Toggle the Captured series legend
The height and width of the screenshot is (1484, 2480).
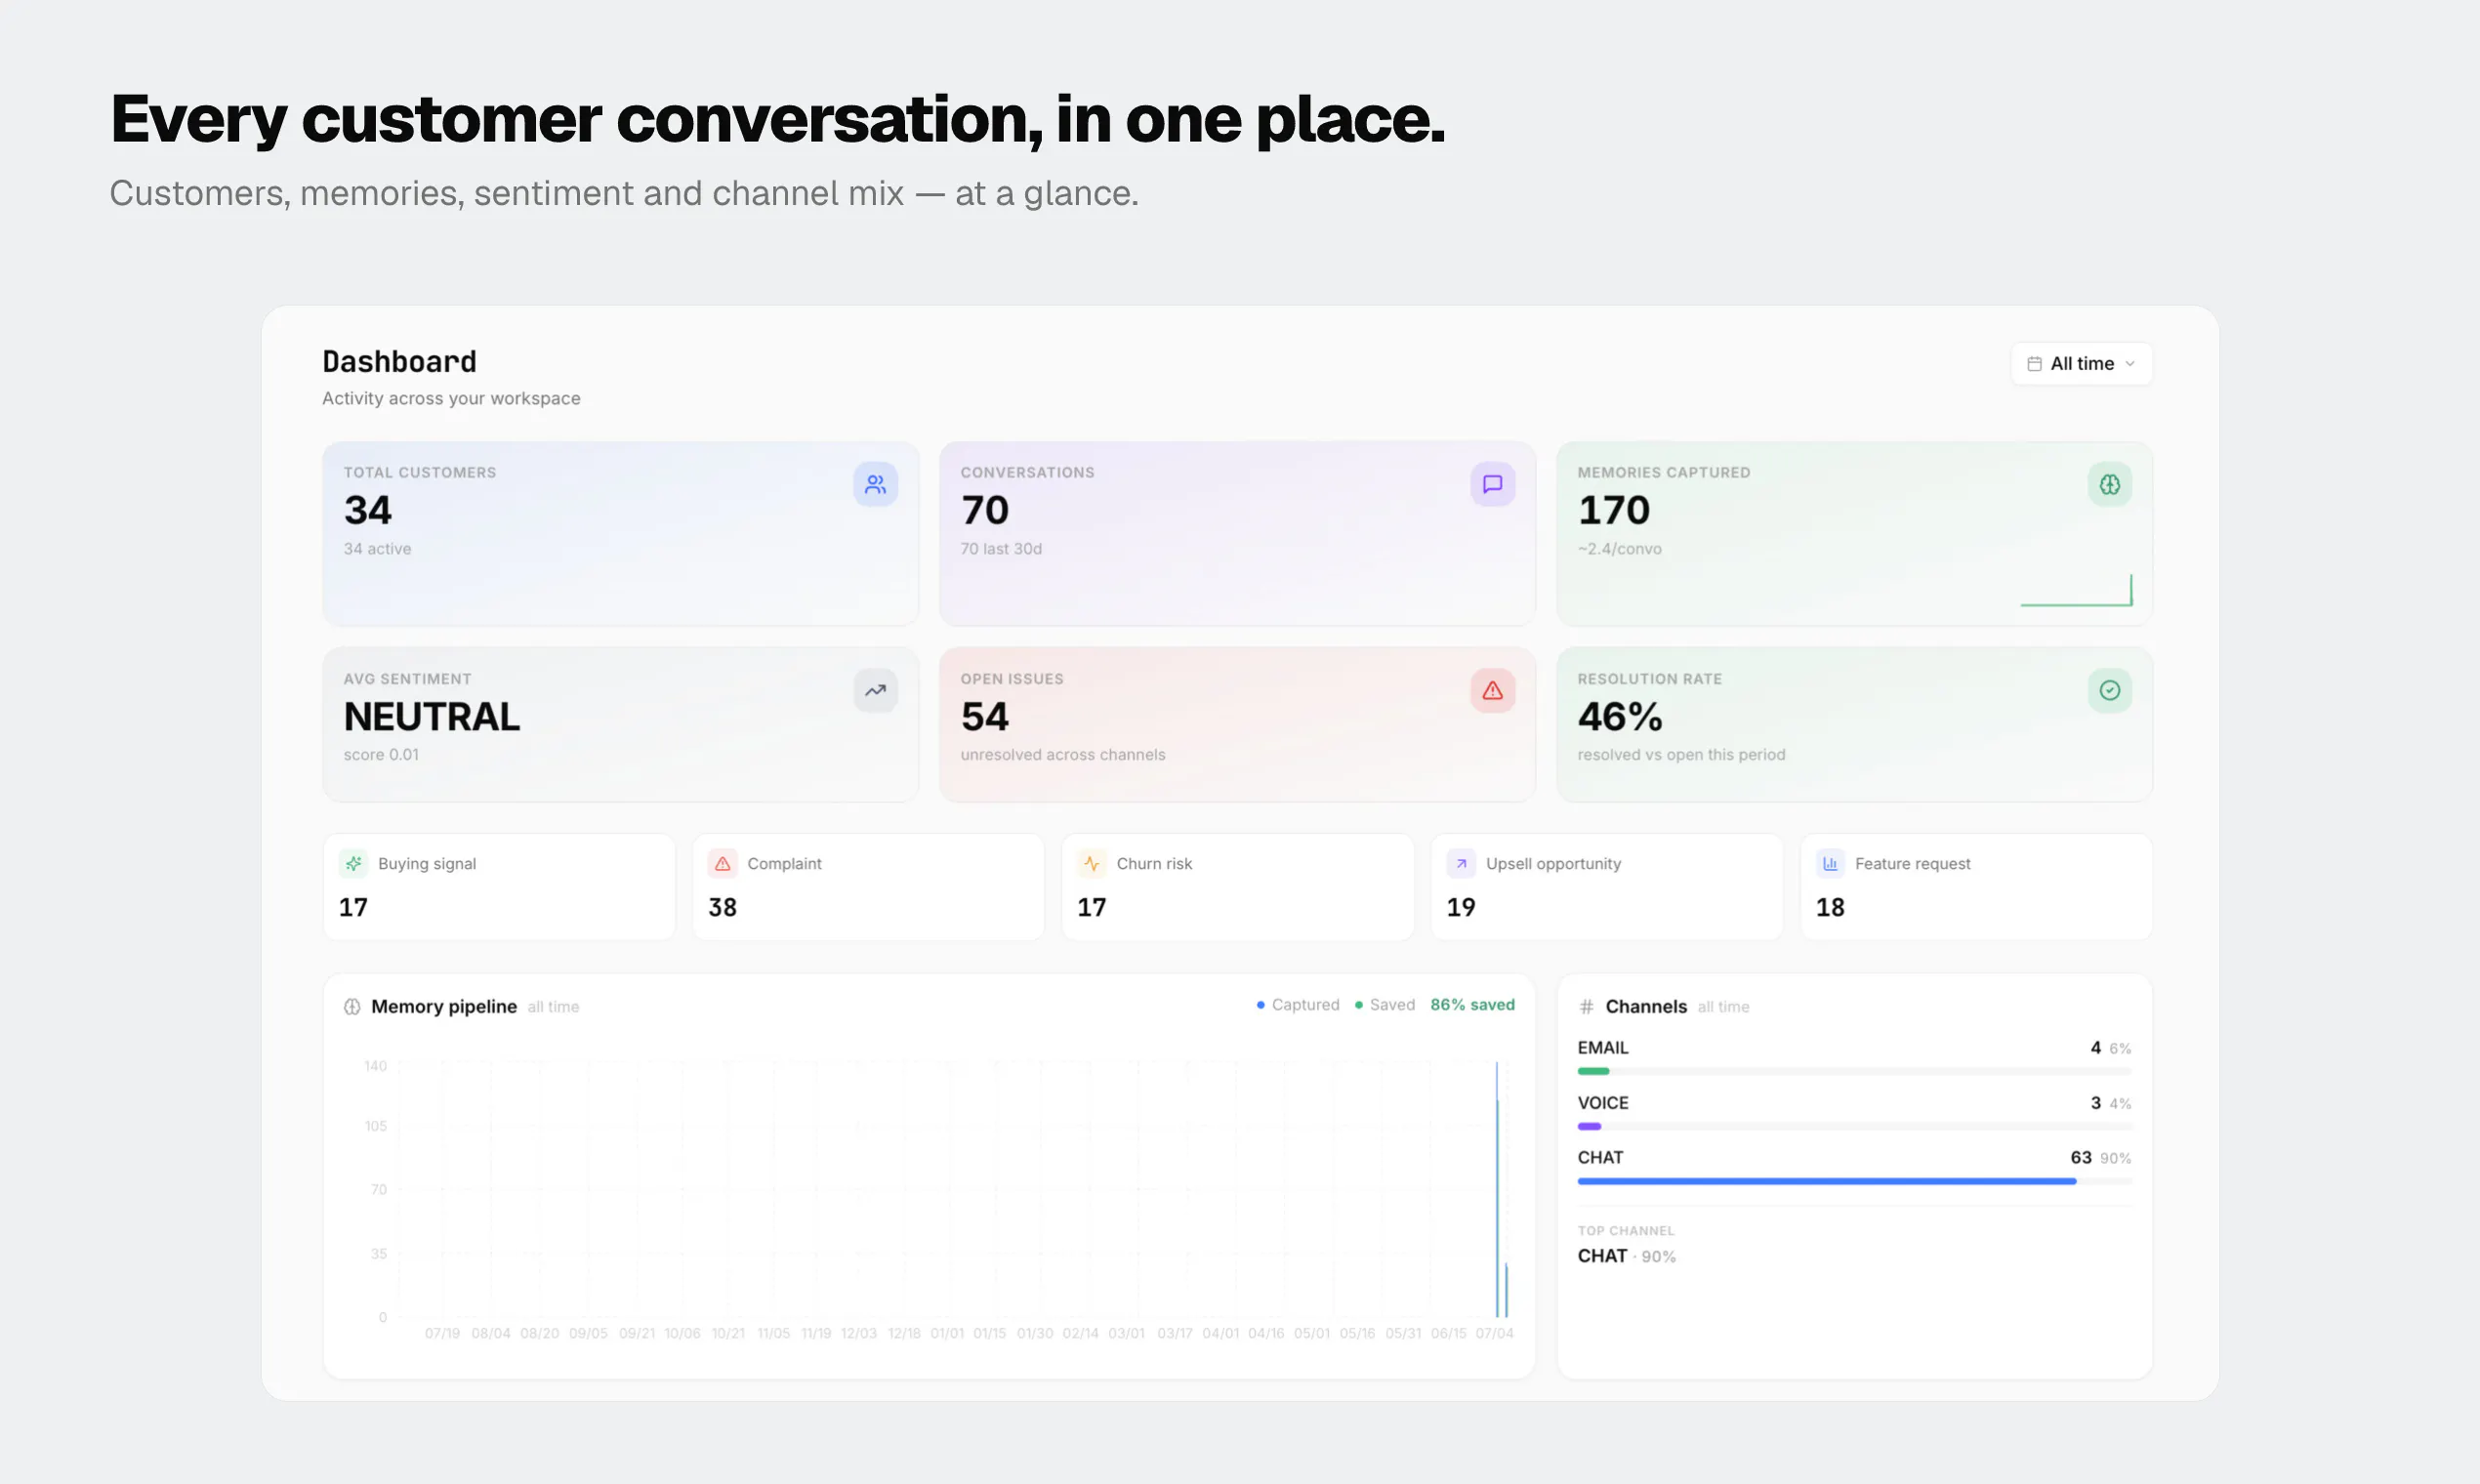(x=1298, y=1005)
